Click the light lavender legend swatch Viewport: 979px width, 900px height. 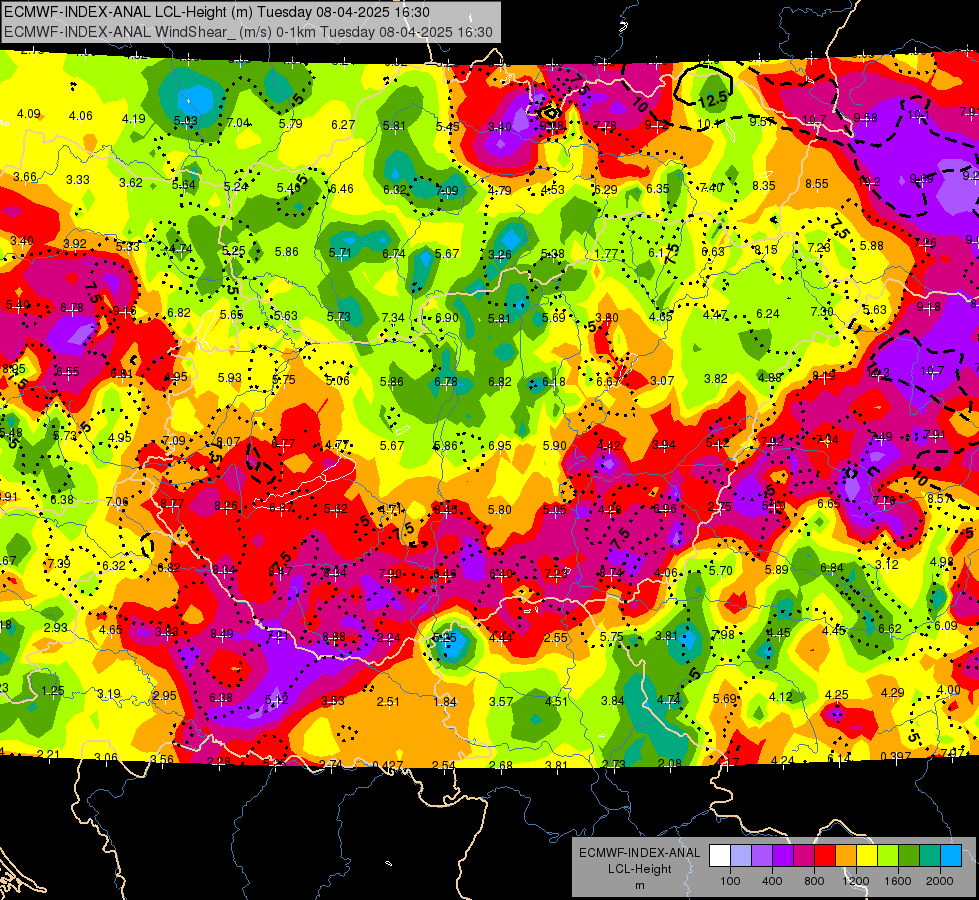[x=741, y=856]
